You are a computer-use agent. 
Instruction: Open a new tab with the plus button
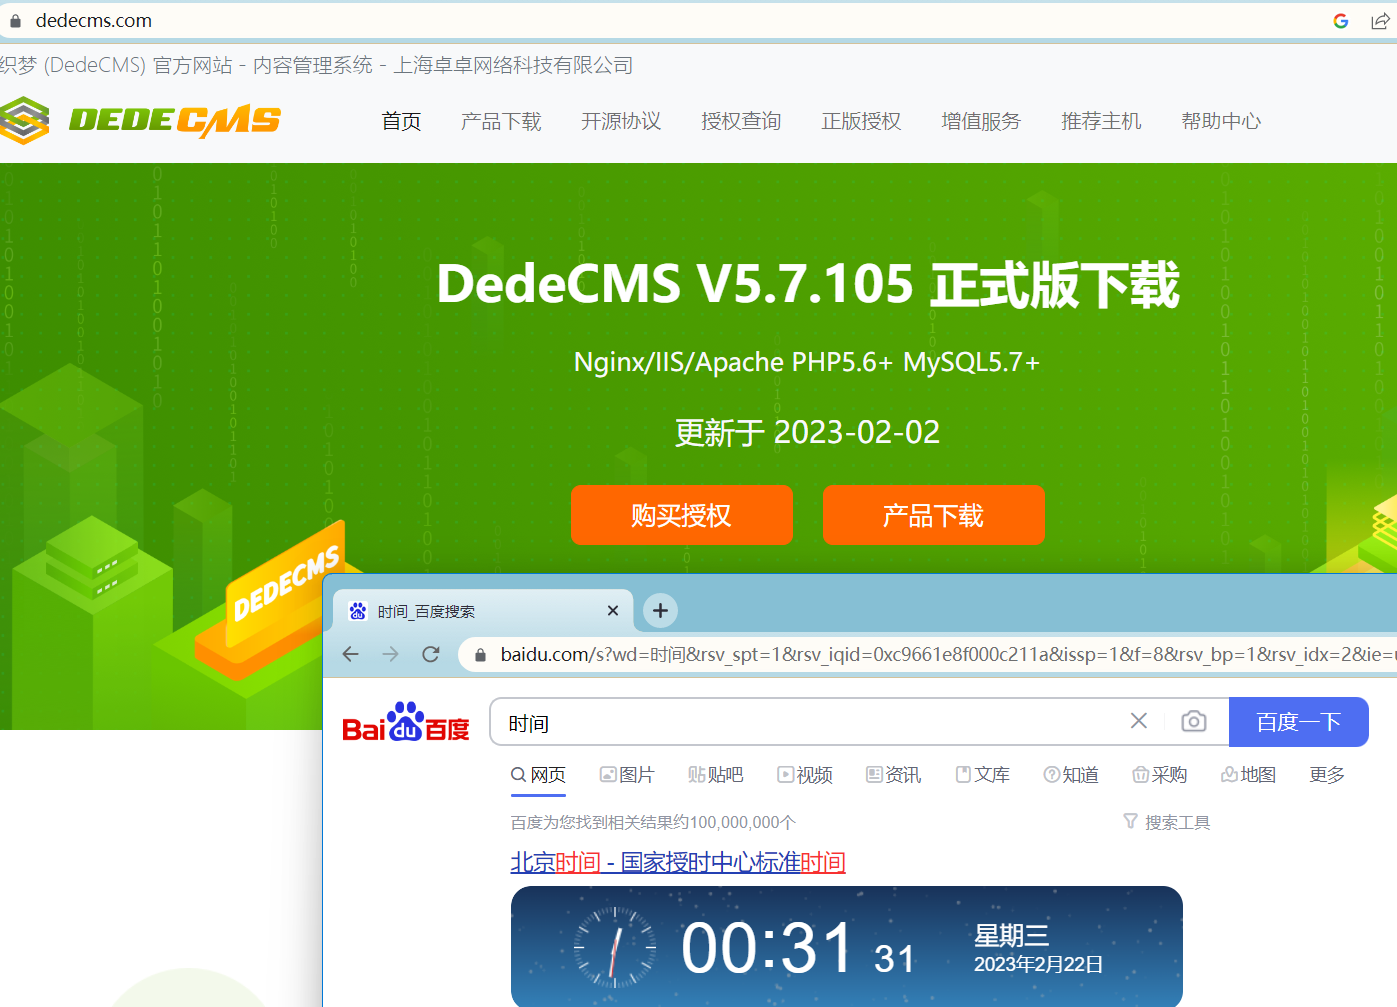(660, 610)
